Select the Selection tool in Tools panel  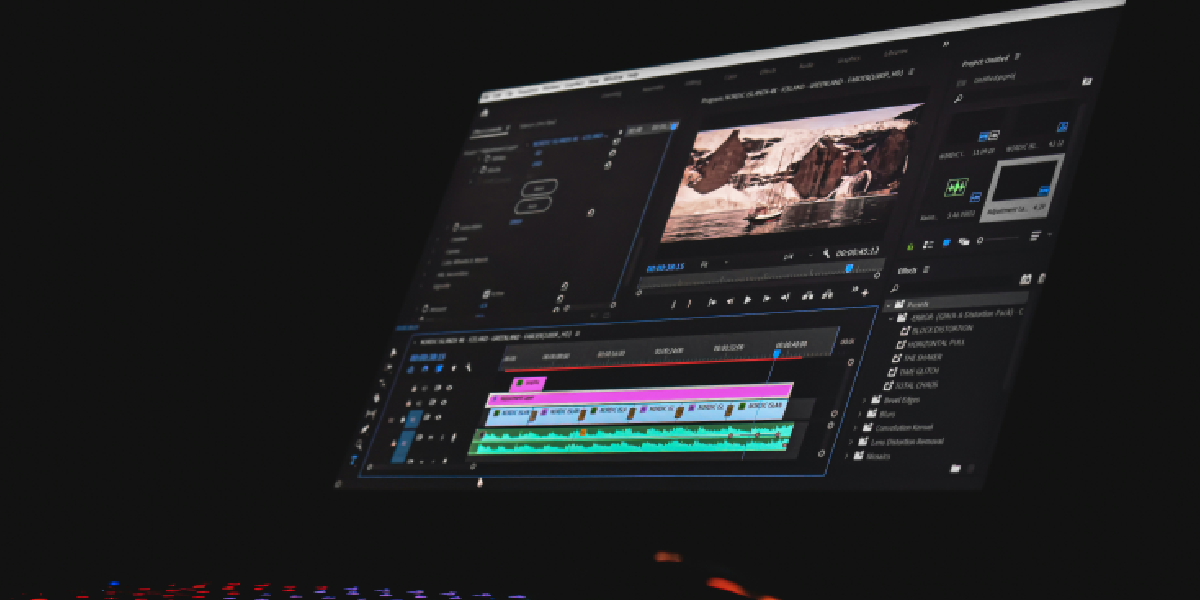pyautogui.click(x=393, y=352)
